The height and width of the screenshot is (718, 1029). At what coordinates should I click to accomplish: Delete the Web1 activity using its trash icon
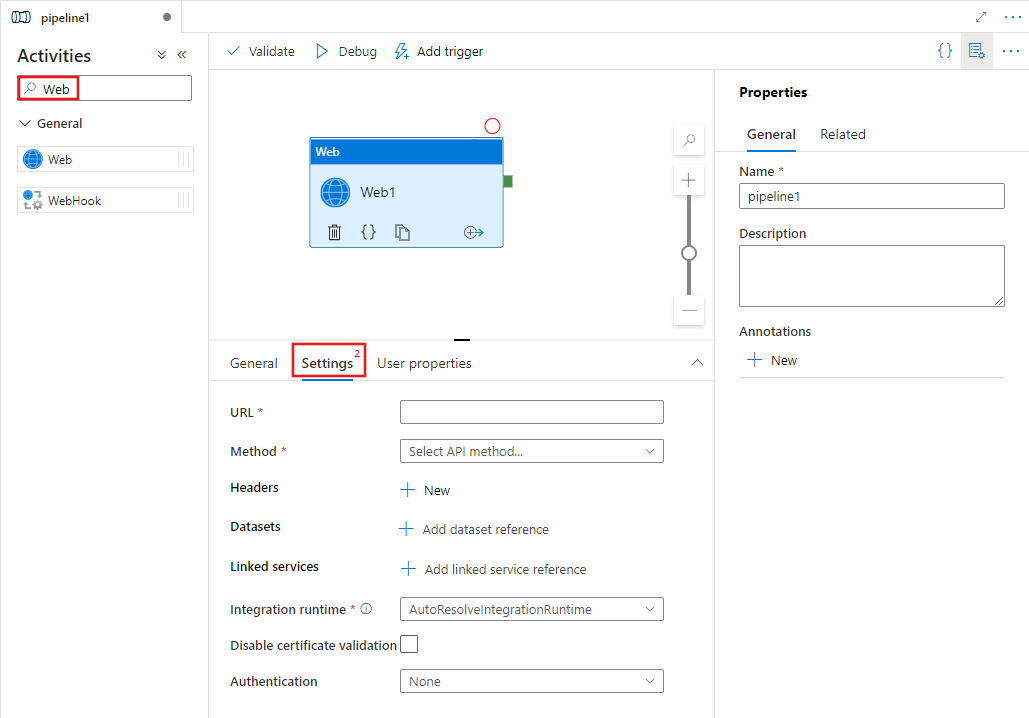pyautogui.click(x=334, y=231)
